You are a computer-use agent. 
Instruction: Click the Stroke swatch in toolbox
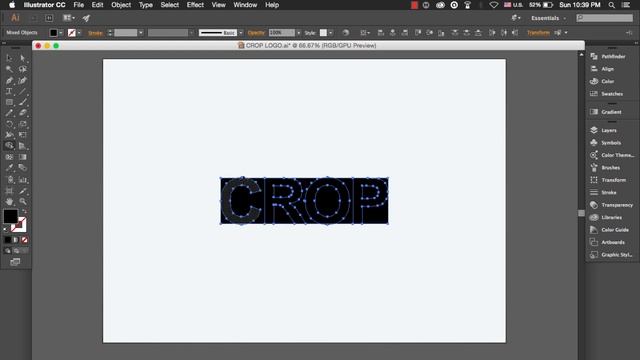point(20,226)
